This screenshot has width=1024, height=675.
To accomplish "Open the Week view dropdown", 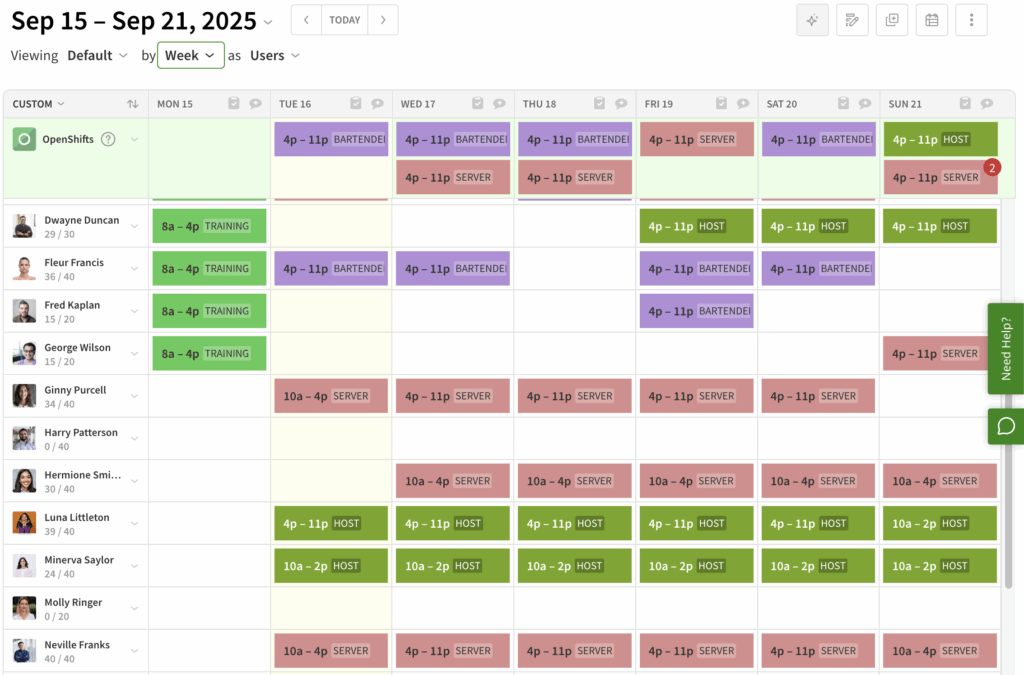I will [x=191, y=55].
